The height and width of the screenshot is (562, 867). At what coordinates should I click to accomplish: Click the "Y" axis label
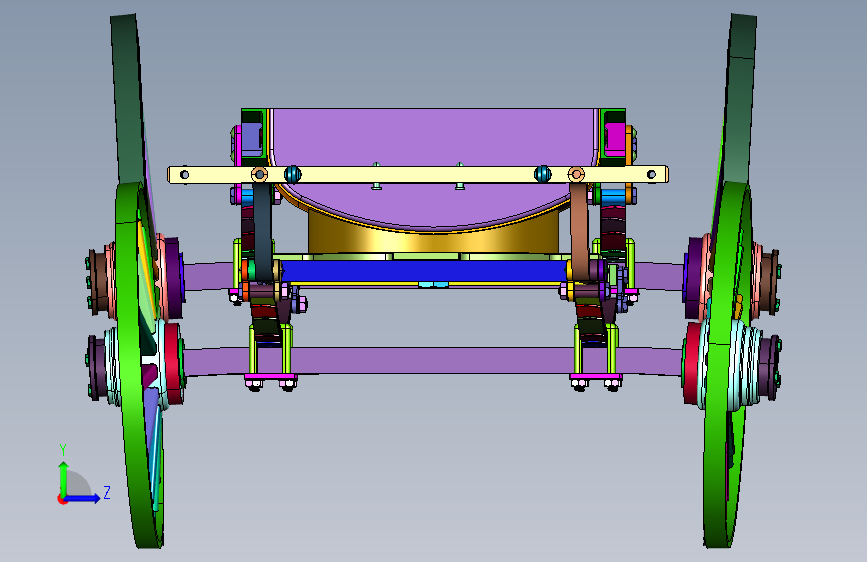click(x=63, y=450)
